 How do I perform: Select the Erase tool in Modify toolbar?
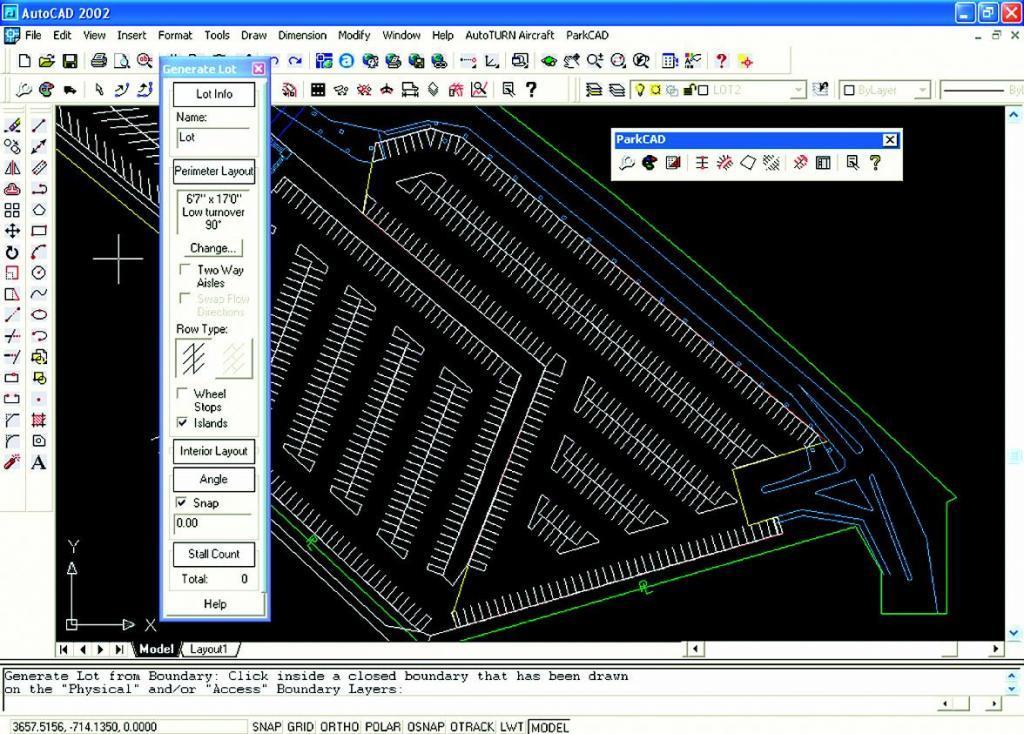click(x=12, y=125)
